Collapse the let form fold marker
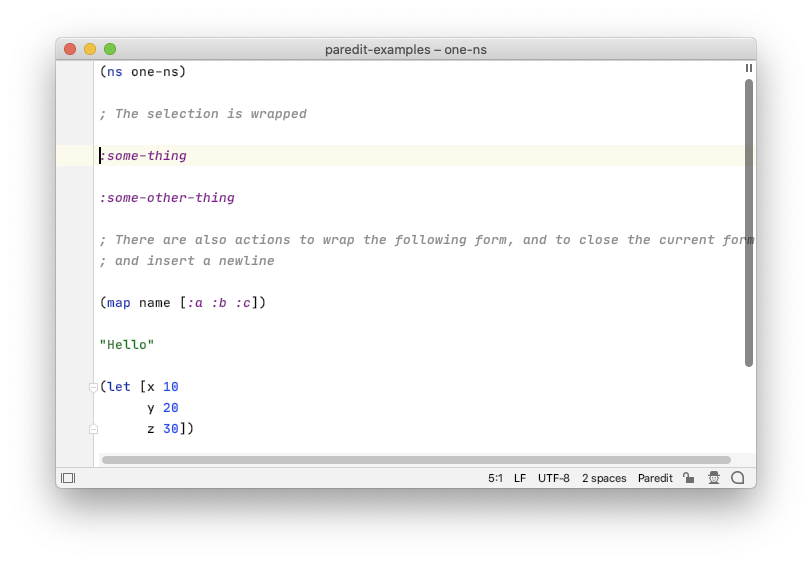The width and height of the screenshot is (812, 562). [93, 387]
